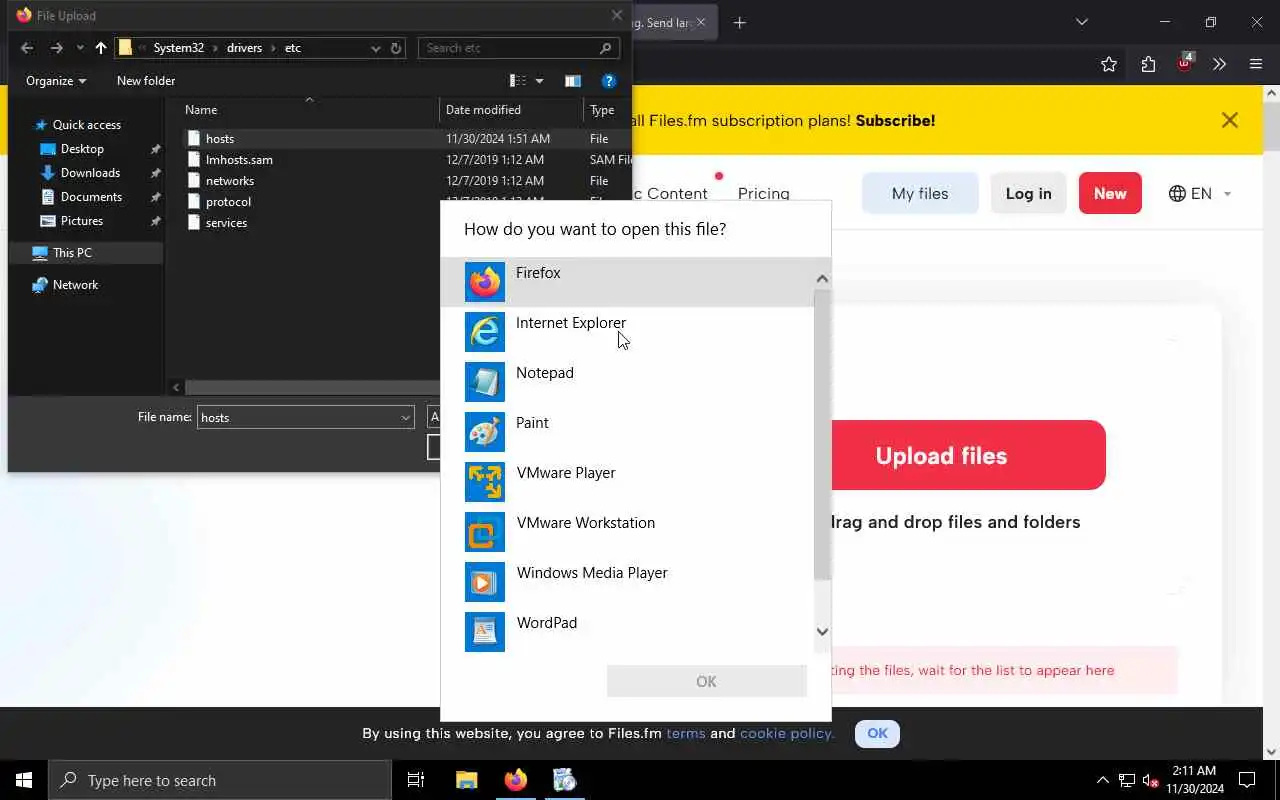
Task: Select the Paint app icon
Action: tap(485, 432)
